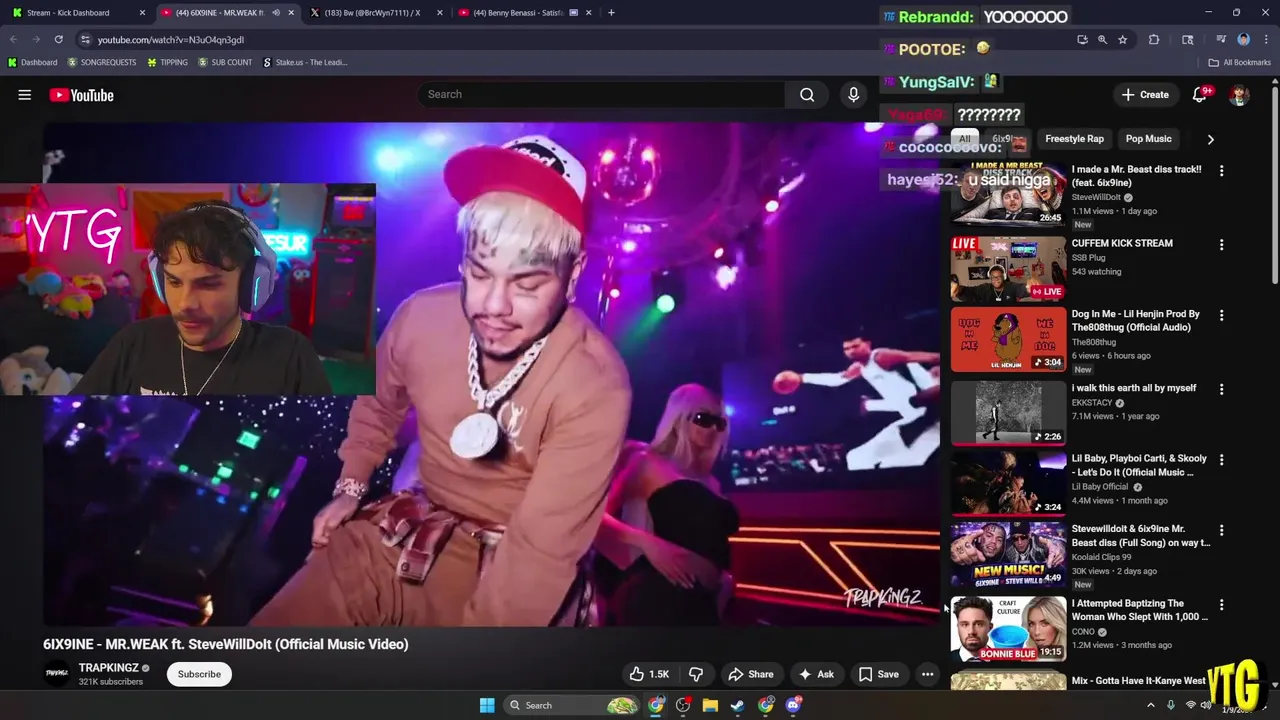Open a new browser tab

click(x=611, y=13)
